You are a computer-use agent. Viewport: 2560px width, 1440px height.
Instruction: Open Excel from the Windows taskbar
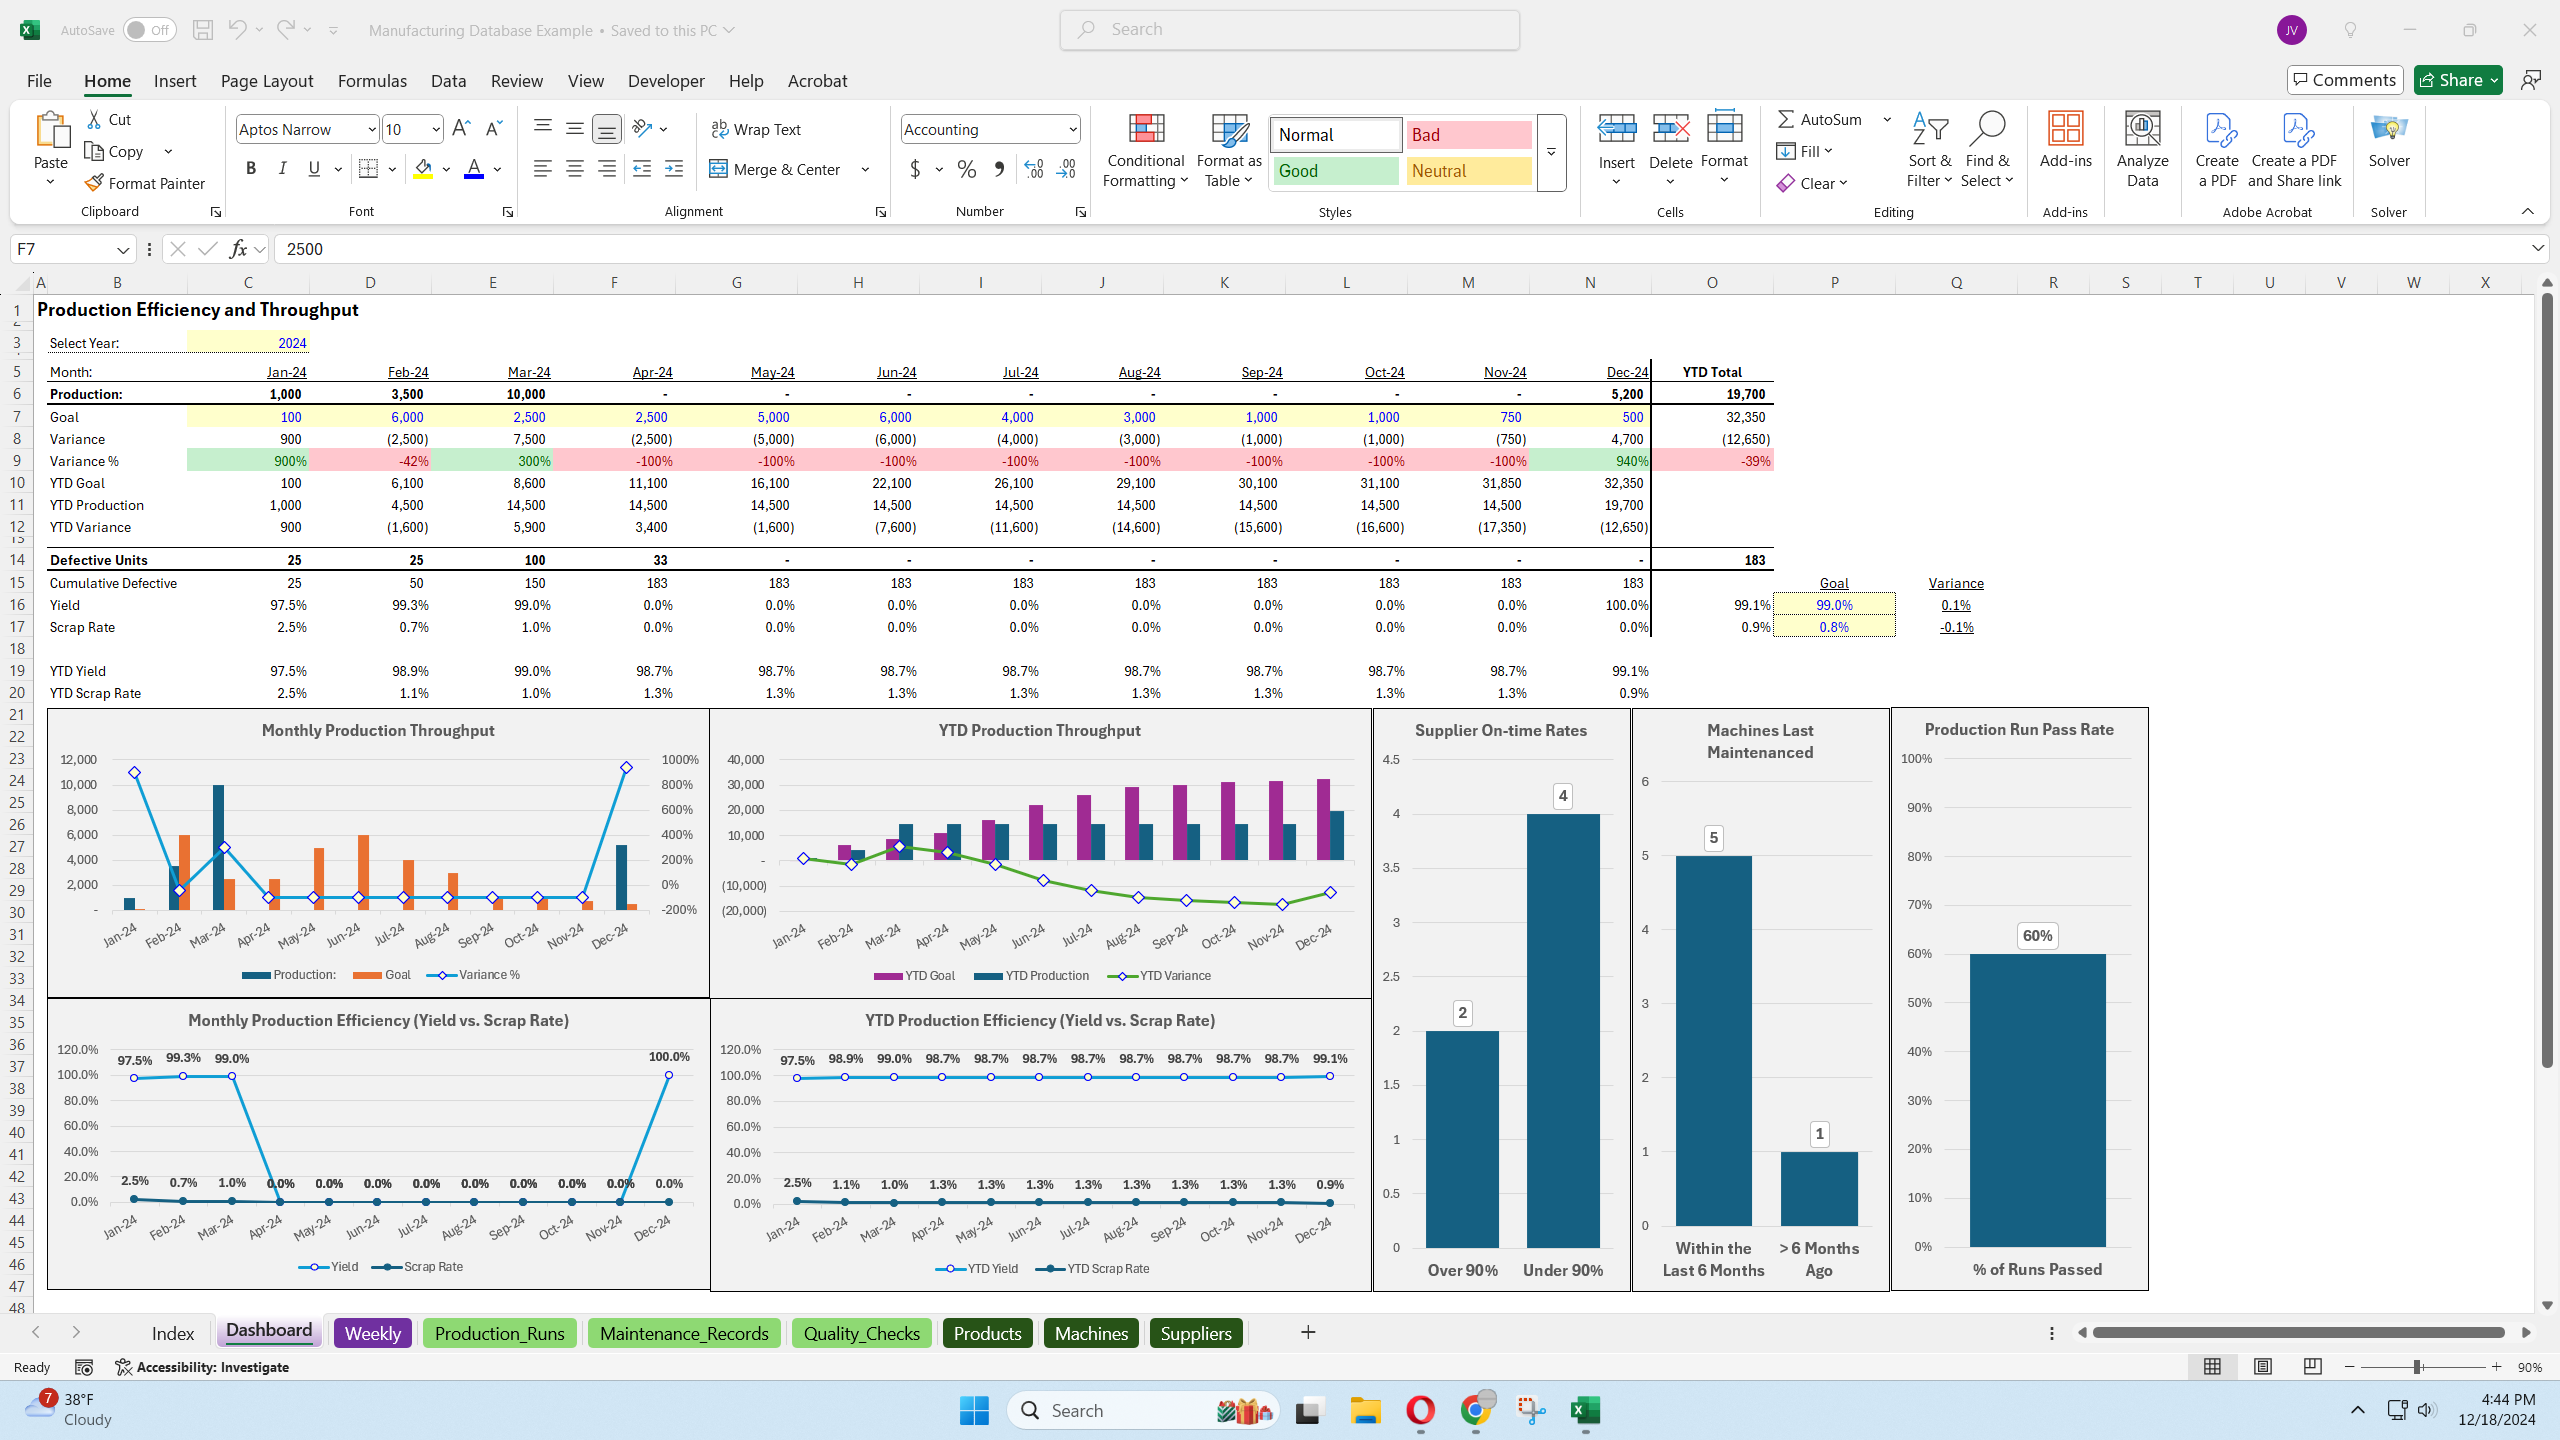[1585, 1411]
